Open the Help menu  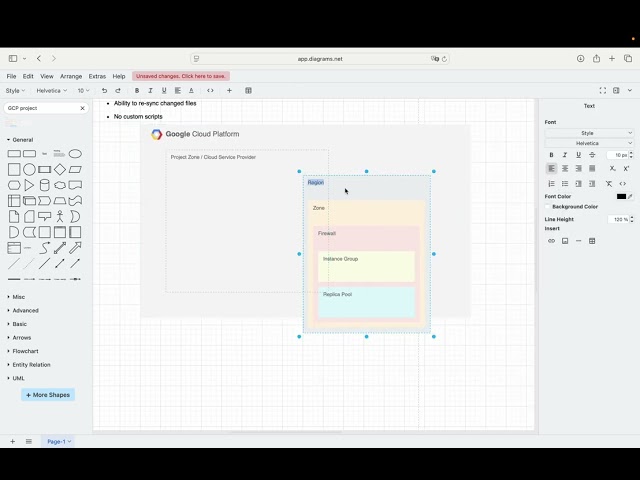[x=119, y=76]
